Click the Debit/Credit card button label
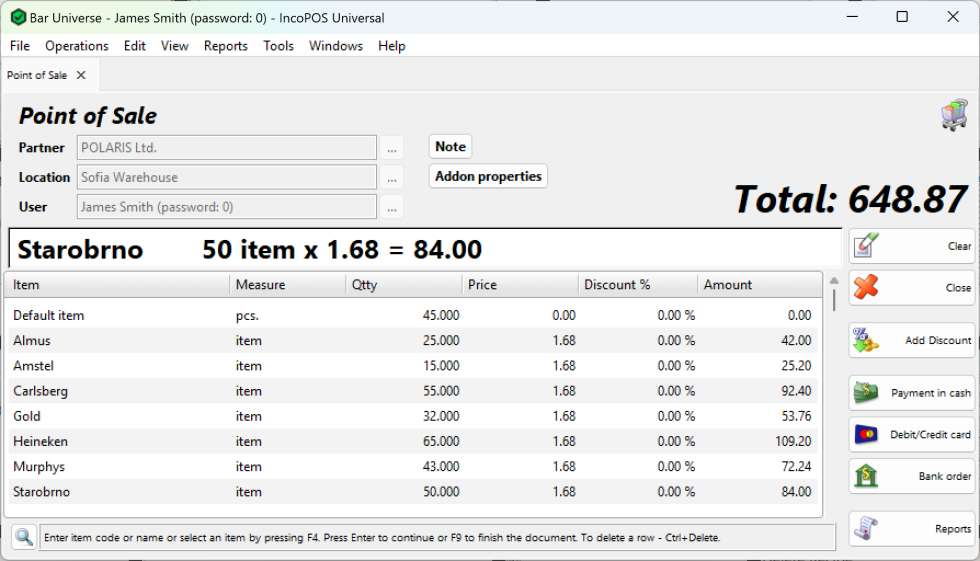This screenshot has width=980, height=561. click(930, 434)
